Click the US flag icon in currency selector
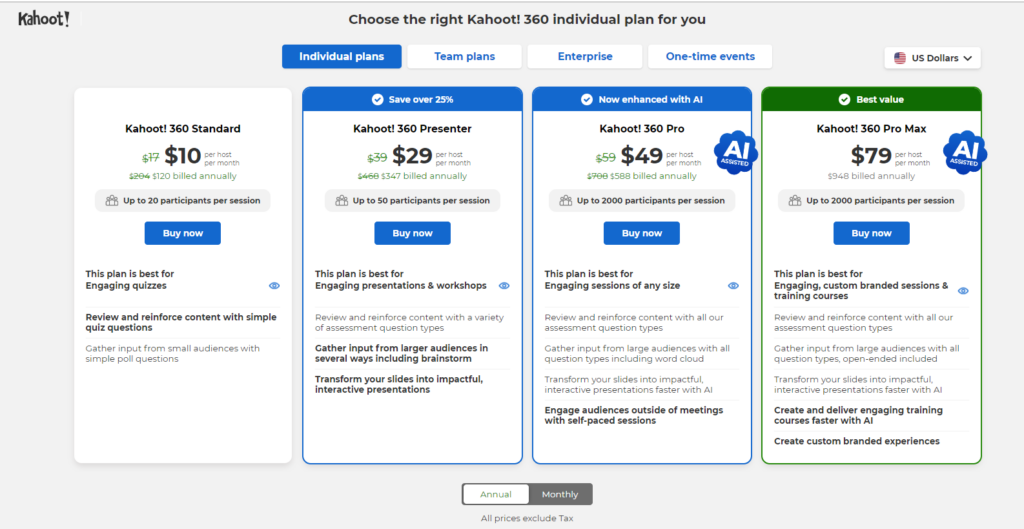The image size is (1024, 529). [x=900, y=58]
